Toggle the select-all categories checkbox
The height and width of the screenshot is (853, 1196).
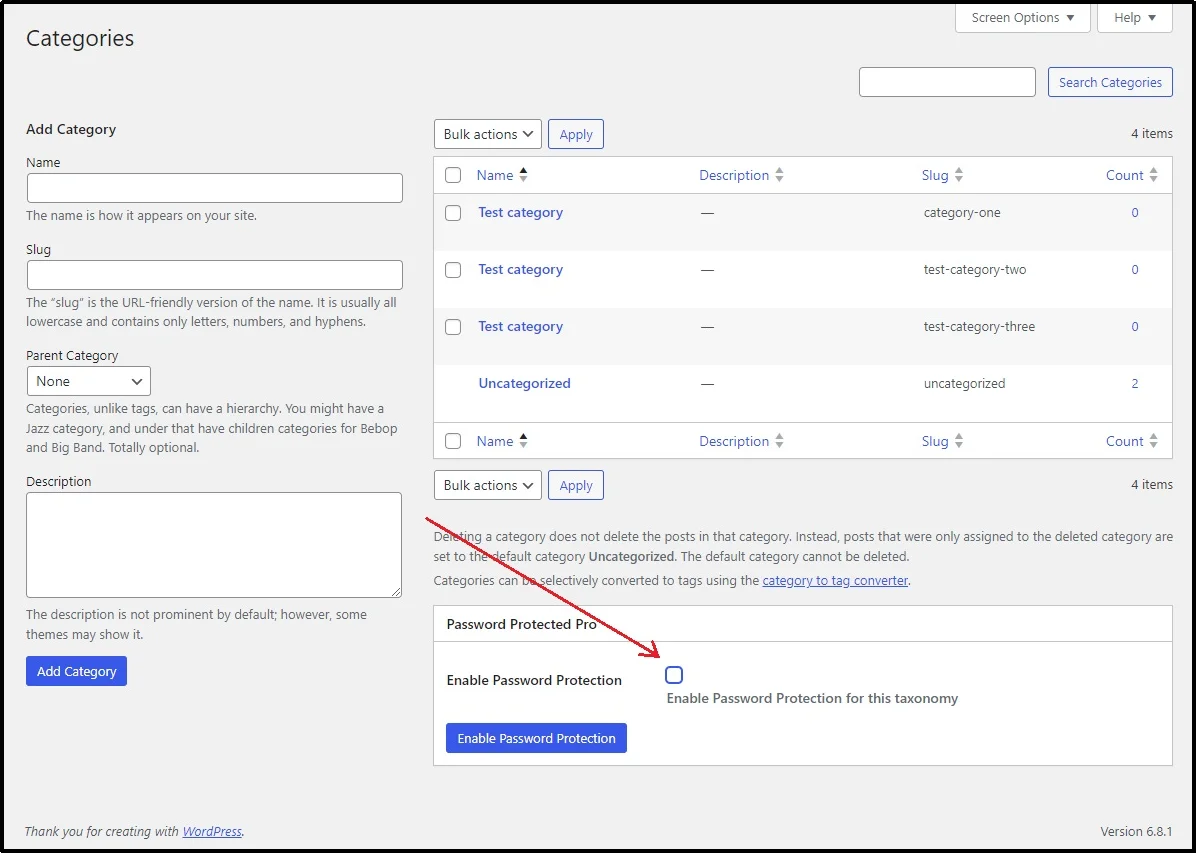[x=453, y=174]
